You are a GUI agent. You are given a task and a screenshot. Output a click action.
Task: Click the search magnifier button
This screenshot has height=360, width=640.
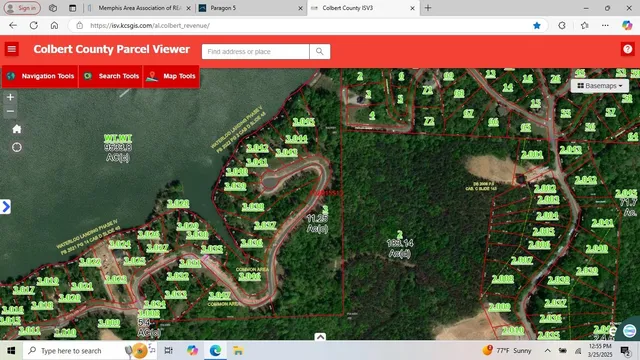(x=320, y=51)
